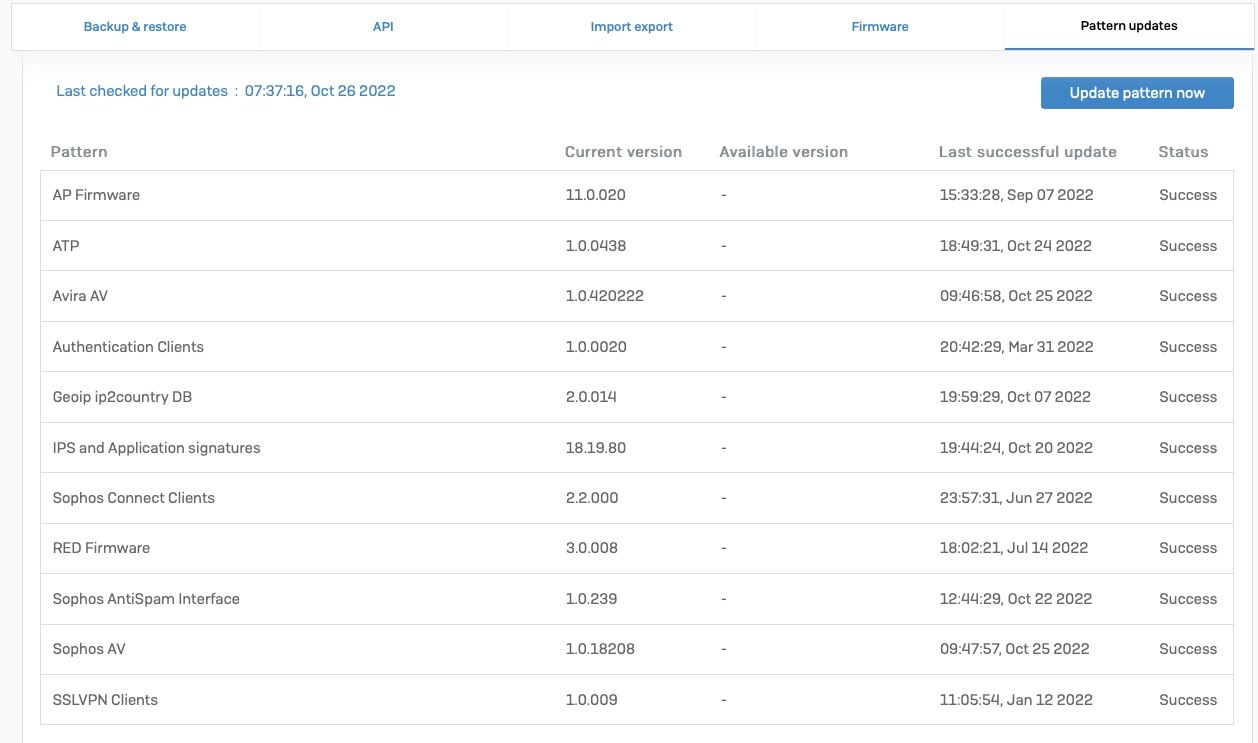1258x743 pixels.
Task: Click the 09:47:57, Oct 25 2022 update time
Action: [x=1014, y=649]
